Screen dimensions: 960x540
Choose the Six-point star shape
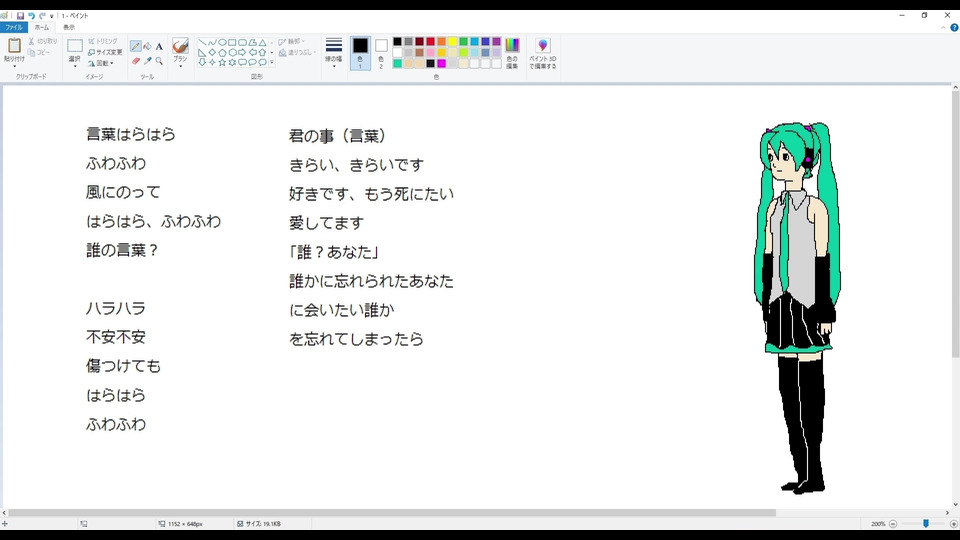coord(233,62)
